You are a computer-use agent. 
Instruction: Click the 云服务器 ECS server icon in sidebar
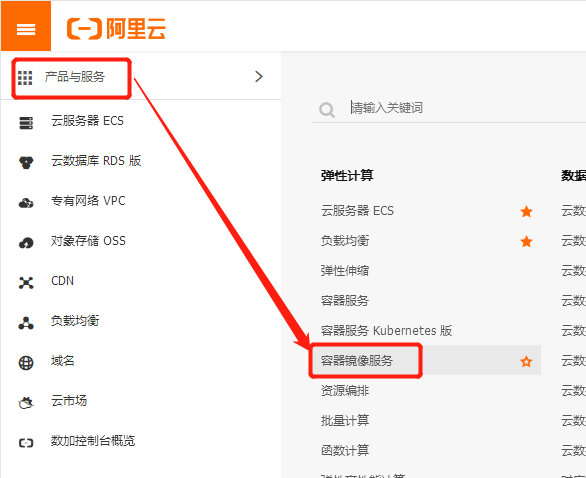pyautogui.click(x=26, y=123)
